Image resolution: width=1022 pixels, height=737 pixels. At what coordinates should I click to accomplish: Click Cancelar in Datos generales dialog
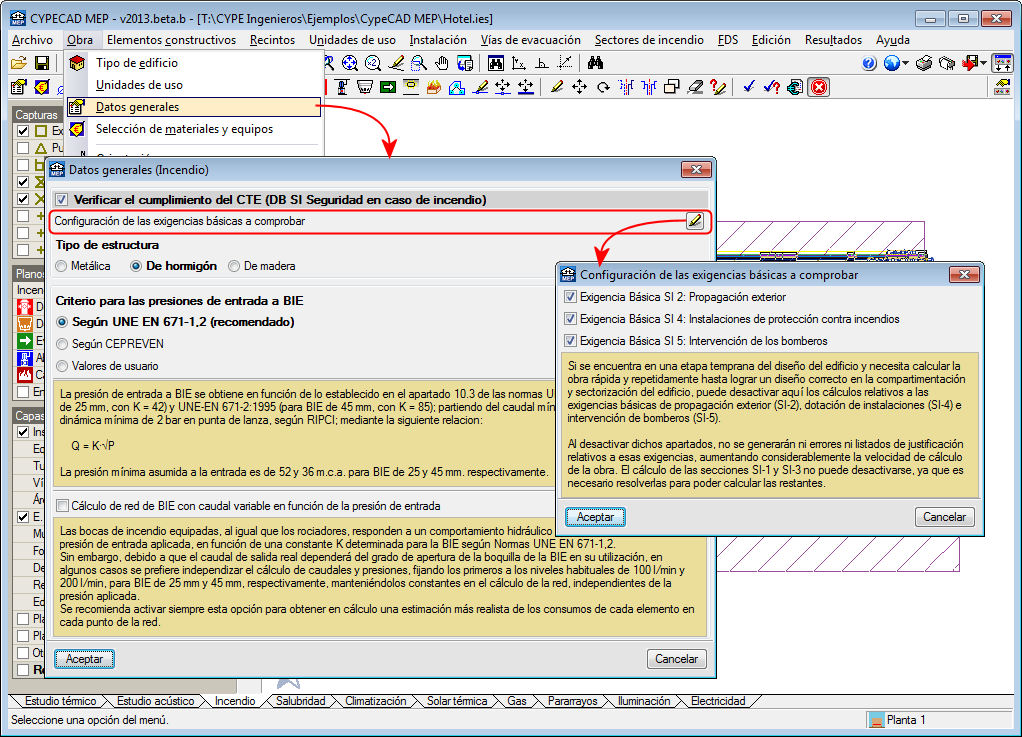677,659
